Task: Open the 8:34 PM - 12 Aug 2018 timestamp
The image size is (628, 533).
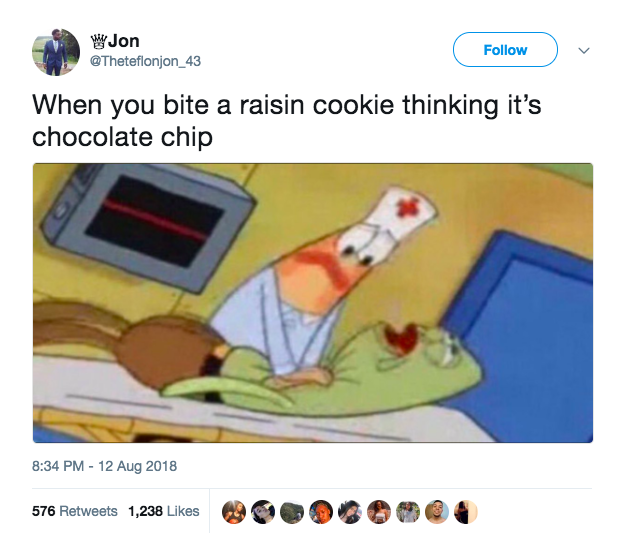Action: click(x=105, y=466)
